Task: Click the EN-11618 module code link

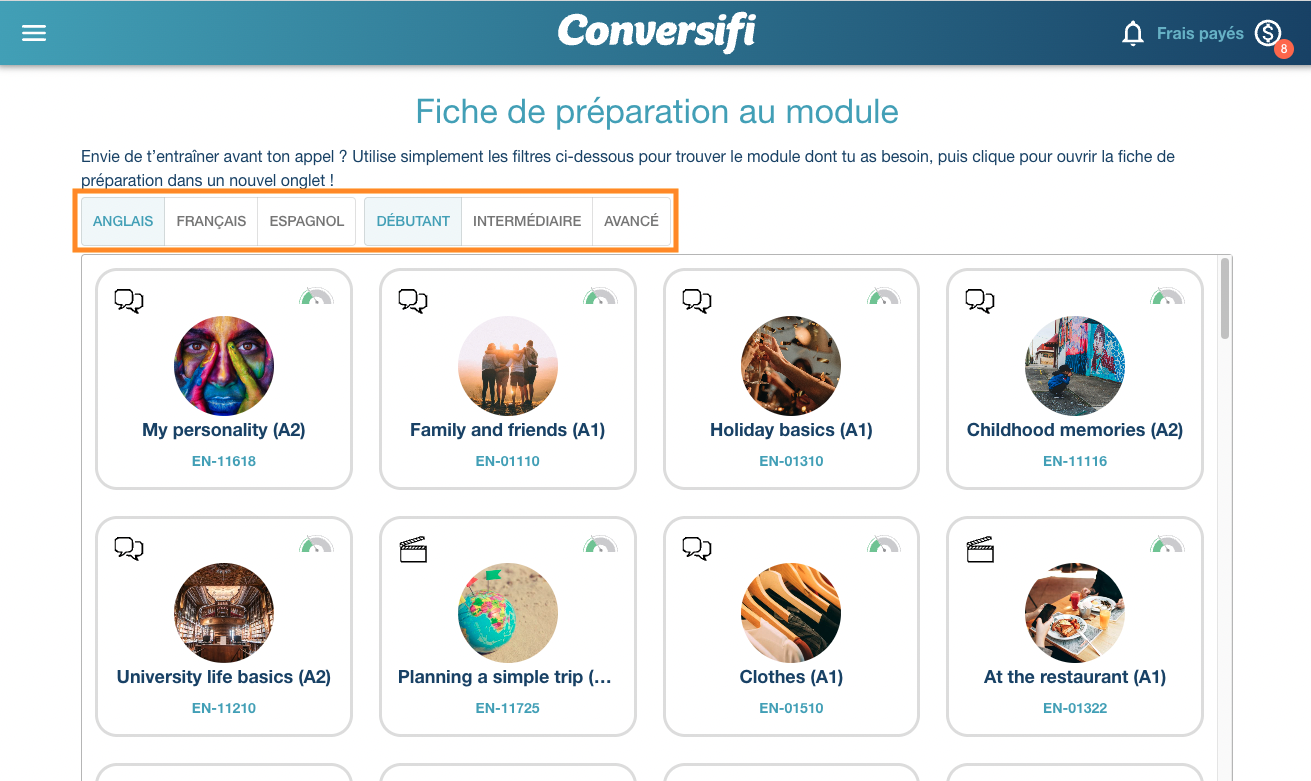Action: [x=223, y=460]
